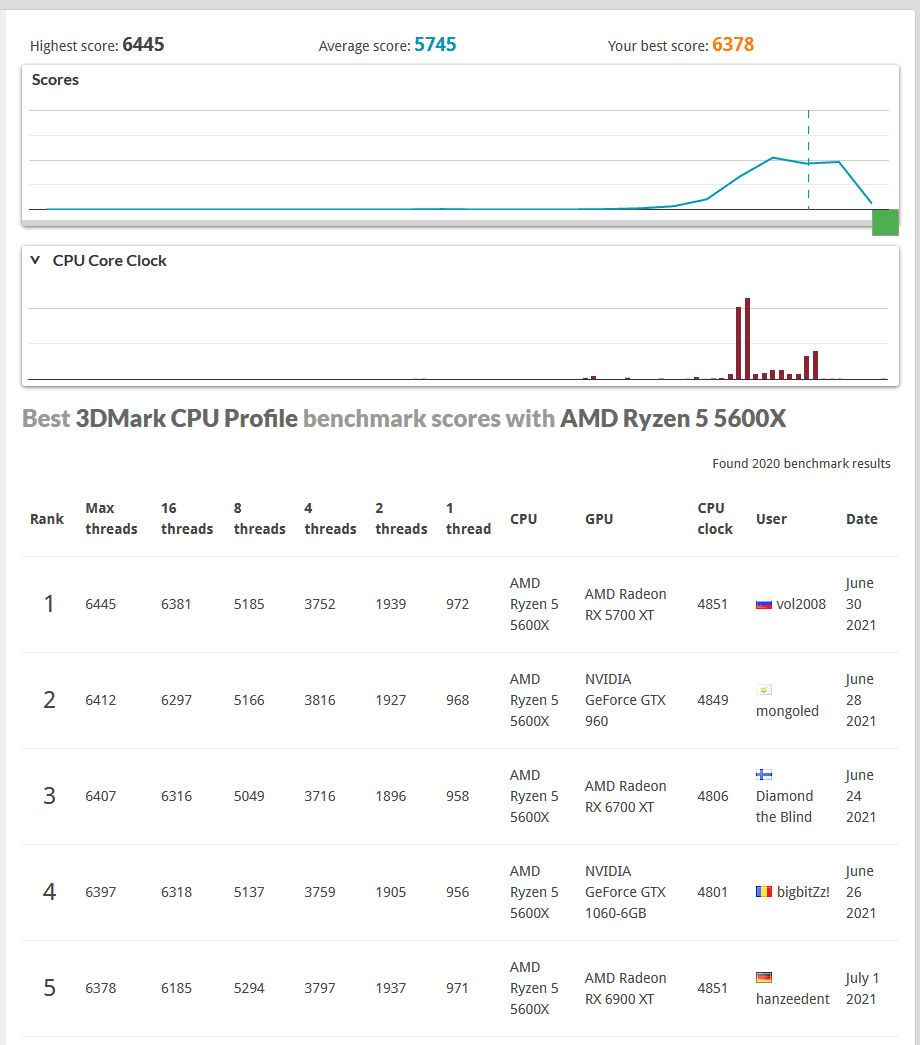Select rank 5 max threads score 6378
This screenshot has width=920, height=1045.
101,988
